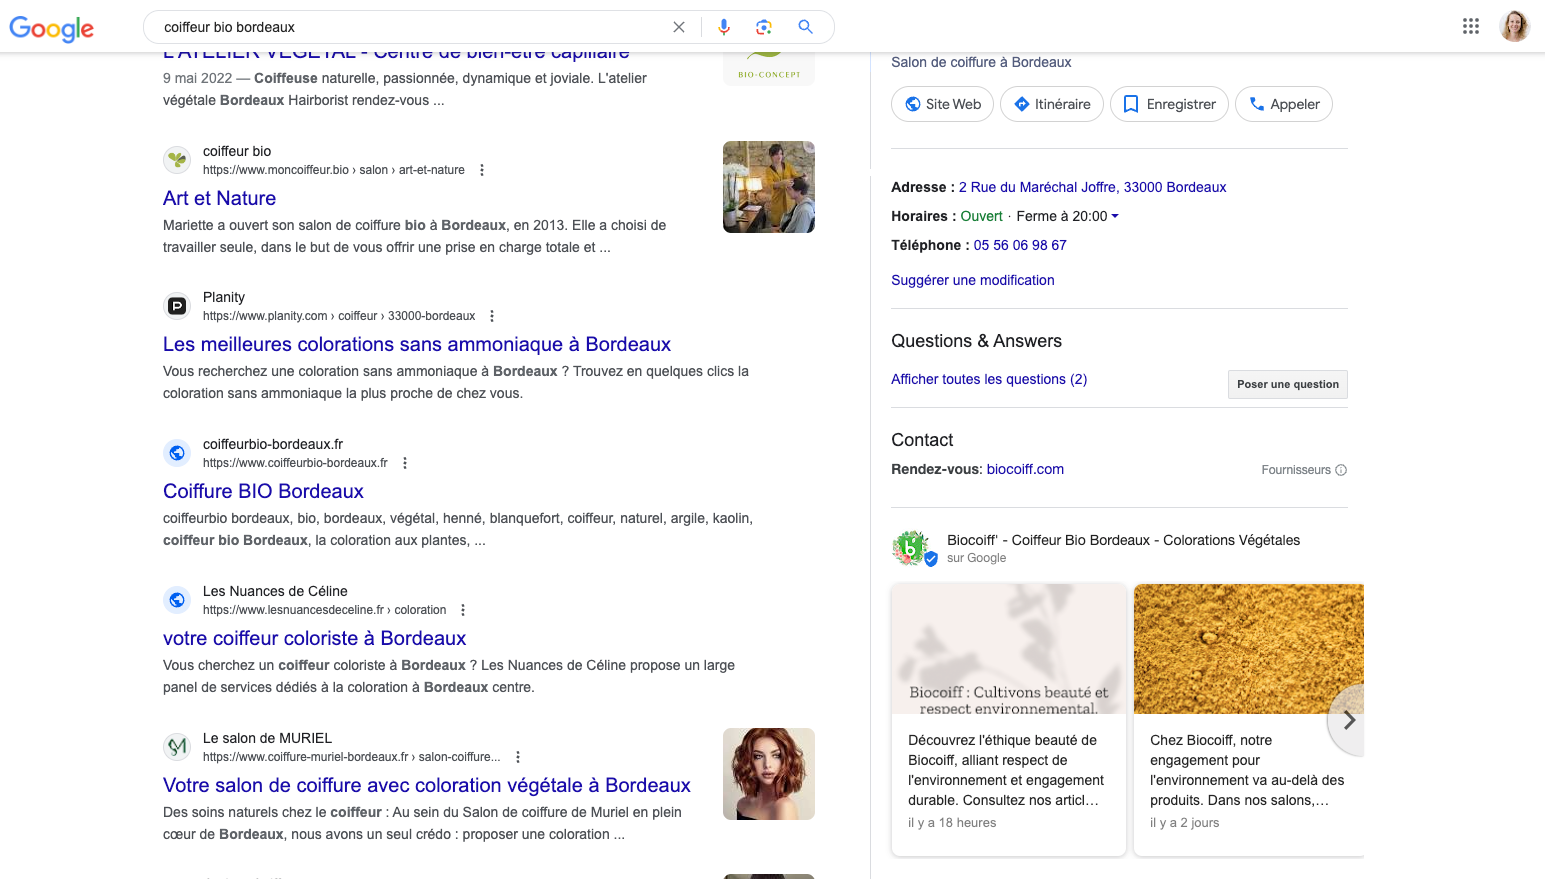Click the coiffeurbio-bordeaux.fr globe favicon

pyautogui.click(x=177, y=453)
